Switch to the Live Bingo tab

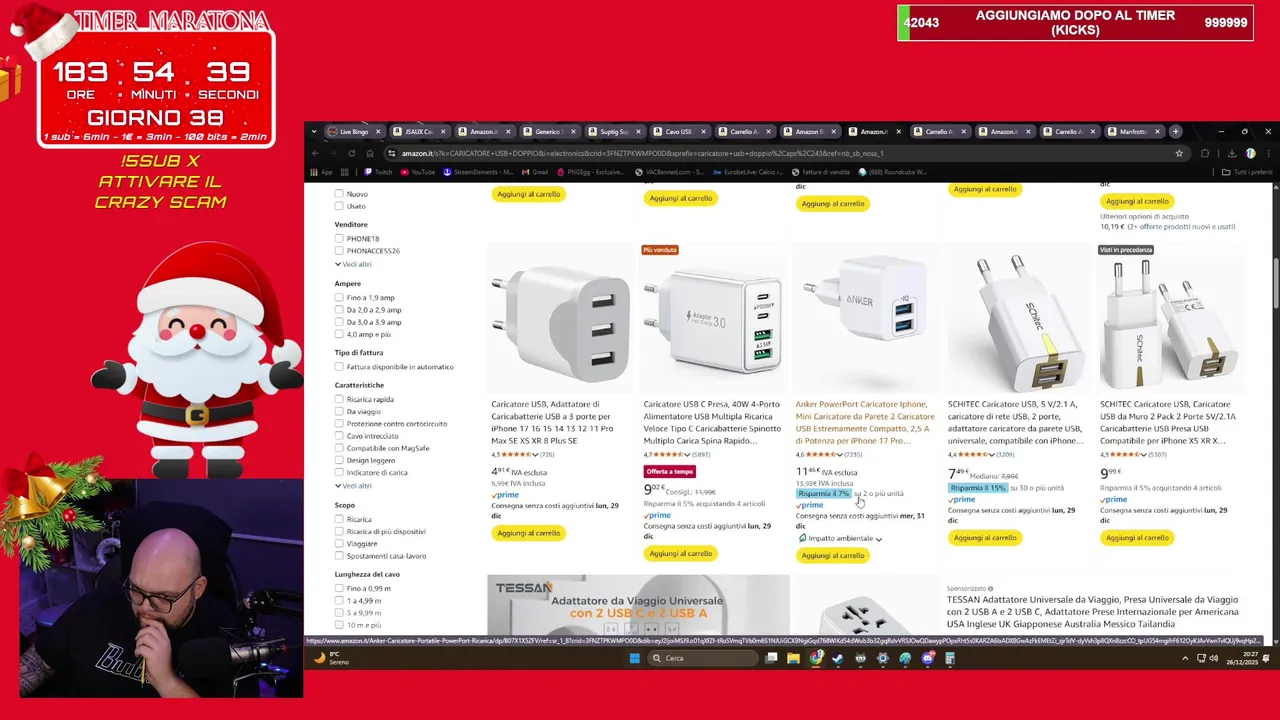(353, 131)
